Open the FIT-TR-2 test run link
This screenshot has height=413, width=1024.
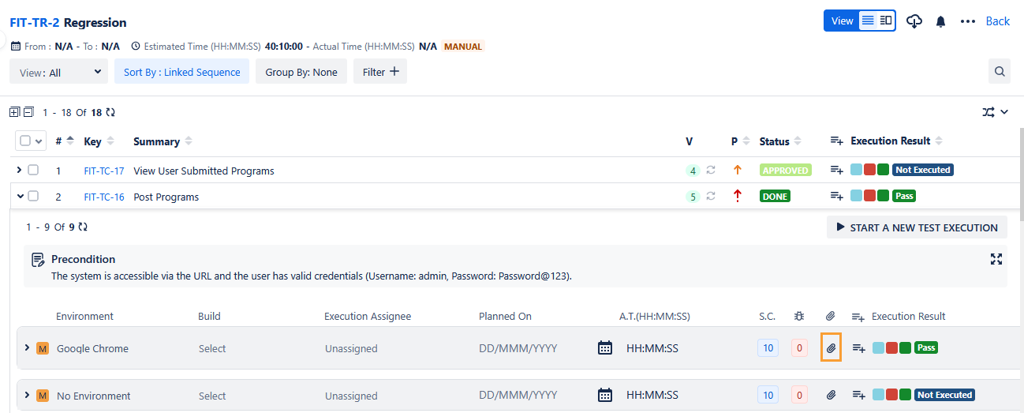(x=35, y=22)
